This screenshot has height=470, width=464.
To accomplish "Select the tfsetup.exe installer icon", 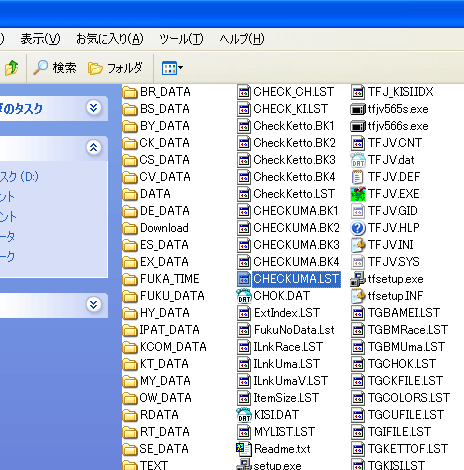I will coord(358,279).
